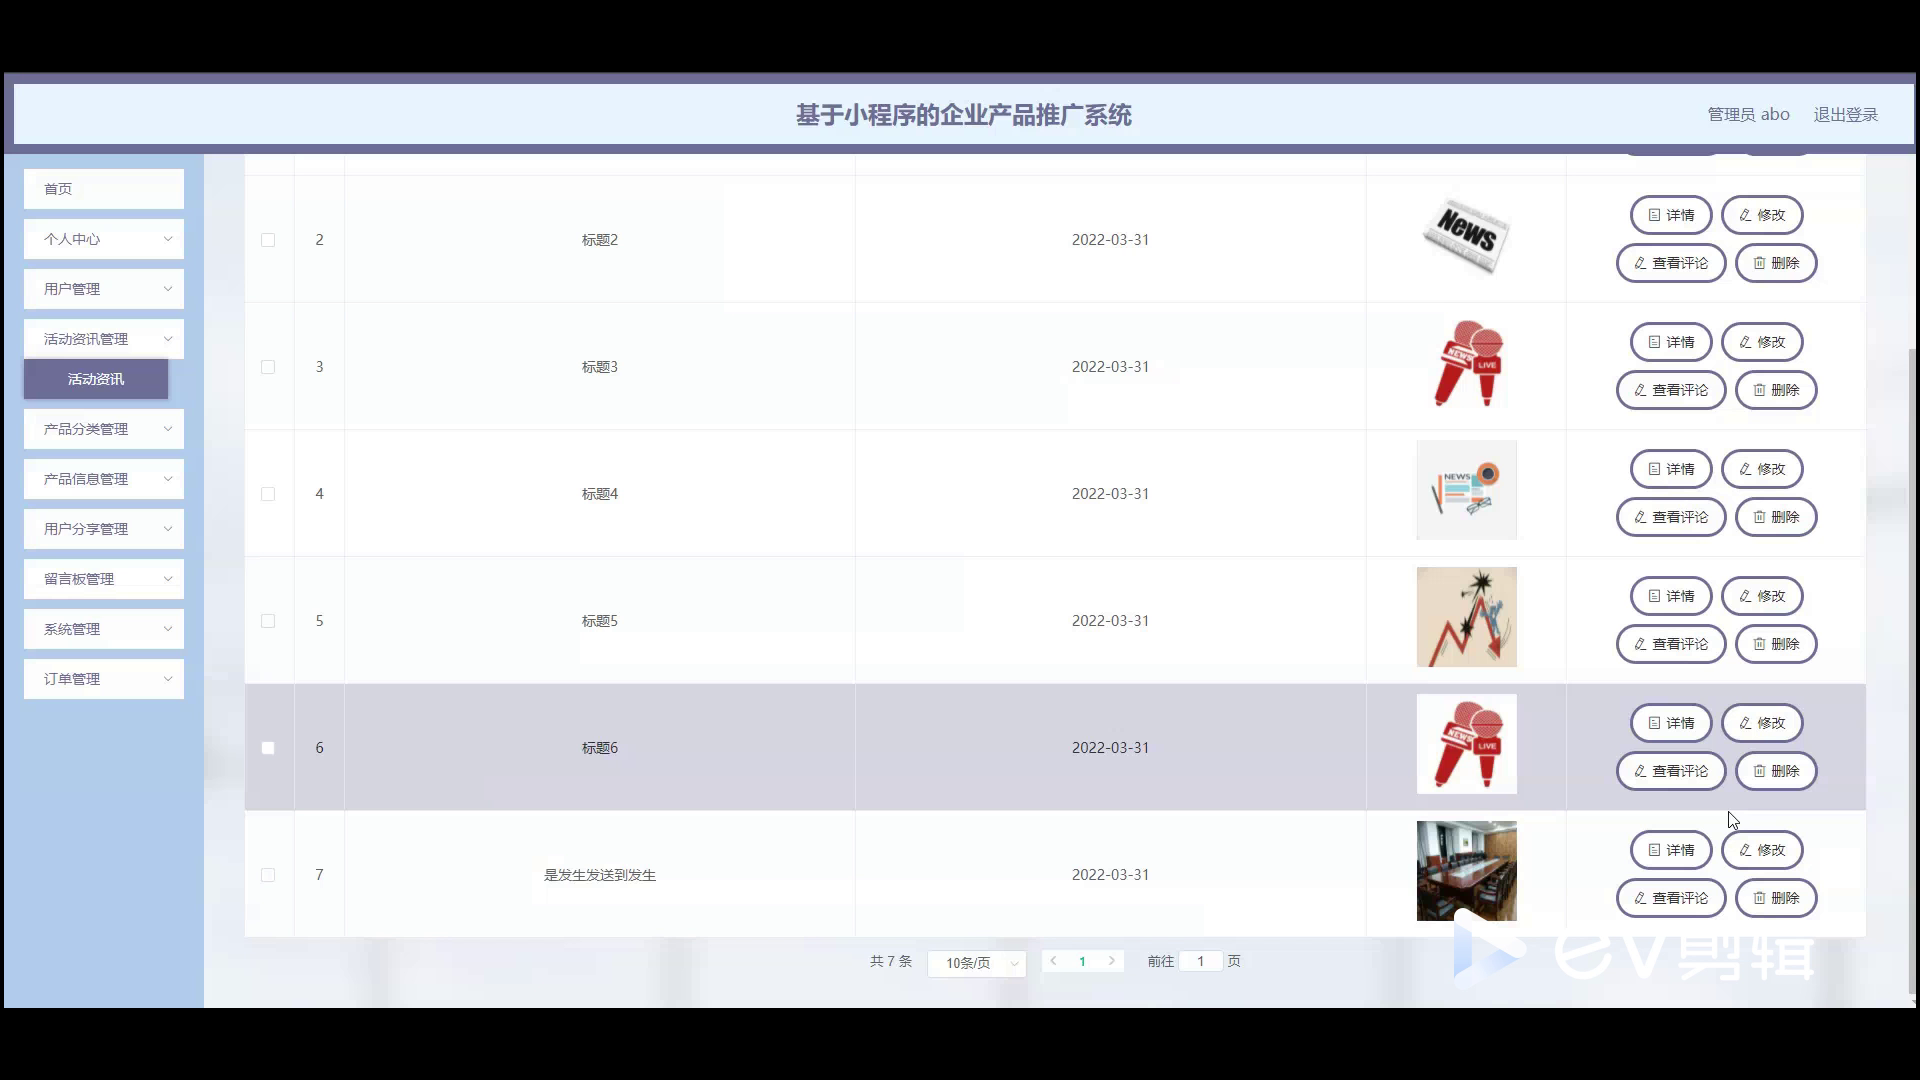This screenshot has height=1080, width=1920.
Task: Open details for row 标题3
Action: click(1671, 342)
